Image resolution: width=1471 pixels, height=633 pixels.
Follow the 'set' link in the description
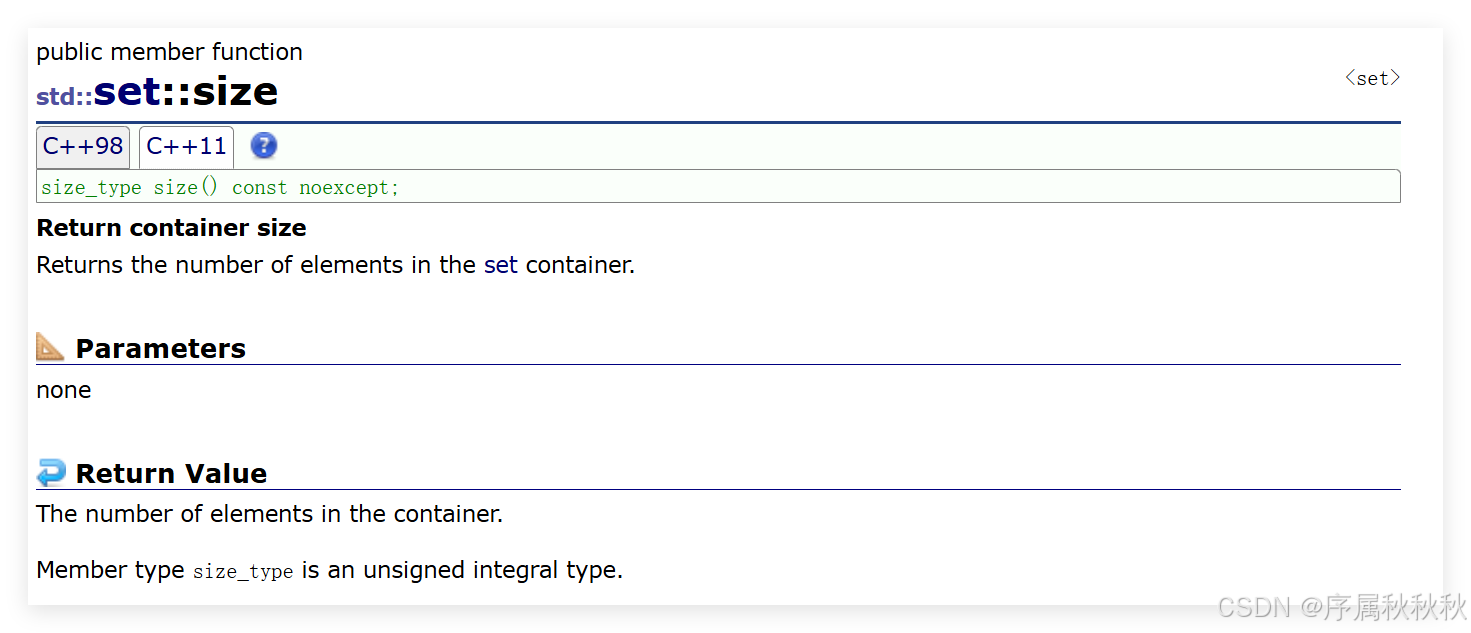point(501,265)
